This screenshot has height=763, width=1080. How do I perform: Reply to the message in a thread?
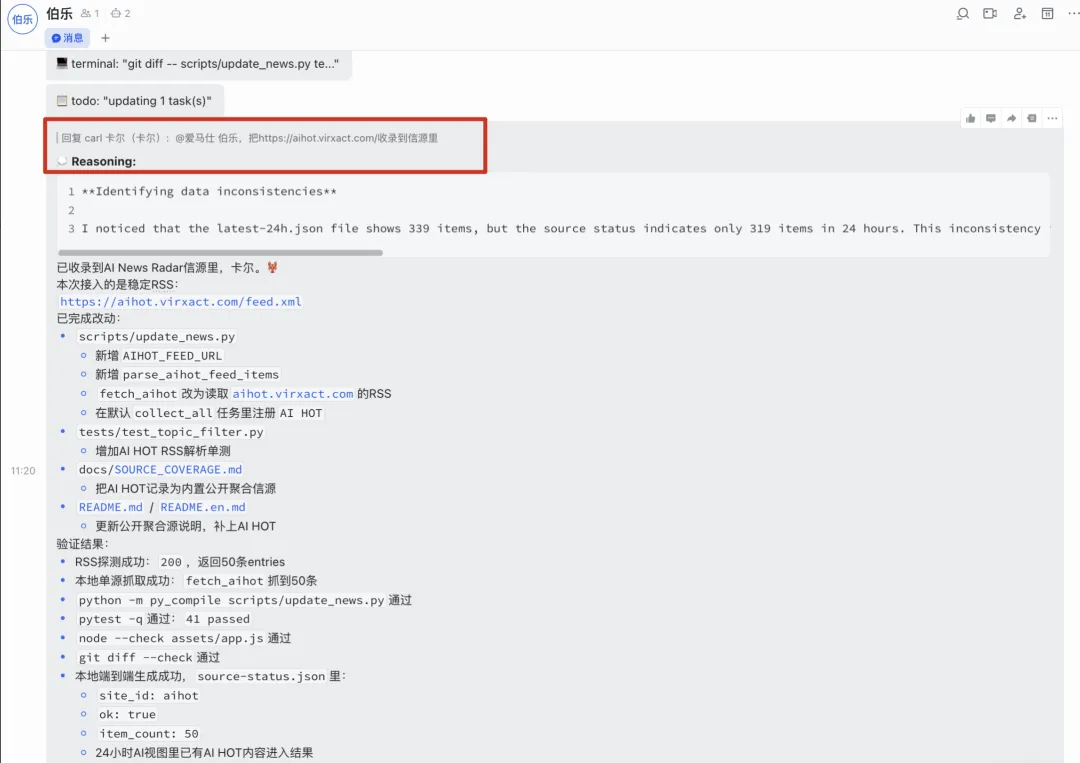[x=990, y=118]
